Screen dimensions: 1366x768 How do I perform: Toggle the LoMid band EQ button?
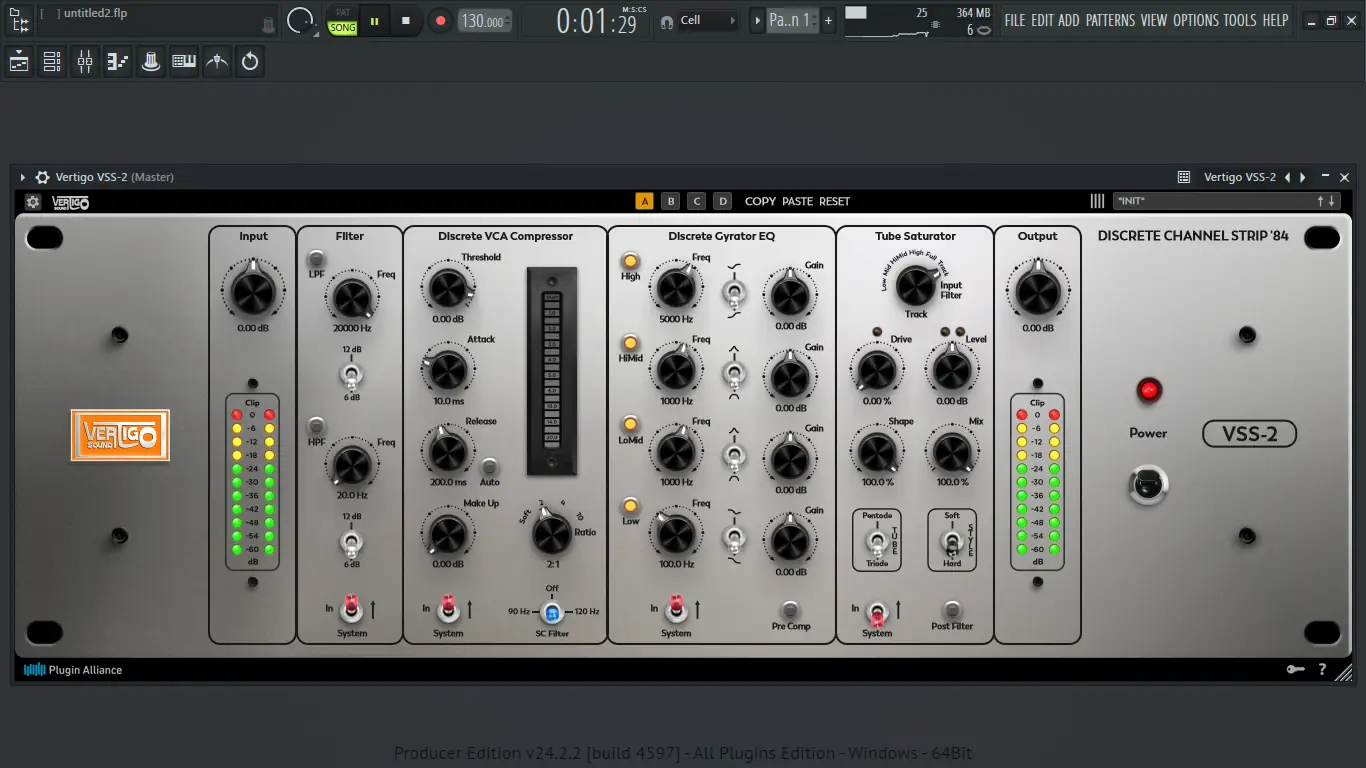[630, 424]
